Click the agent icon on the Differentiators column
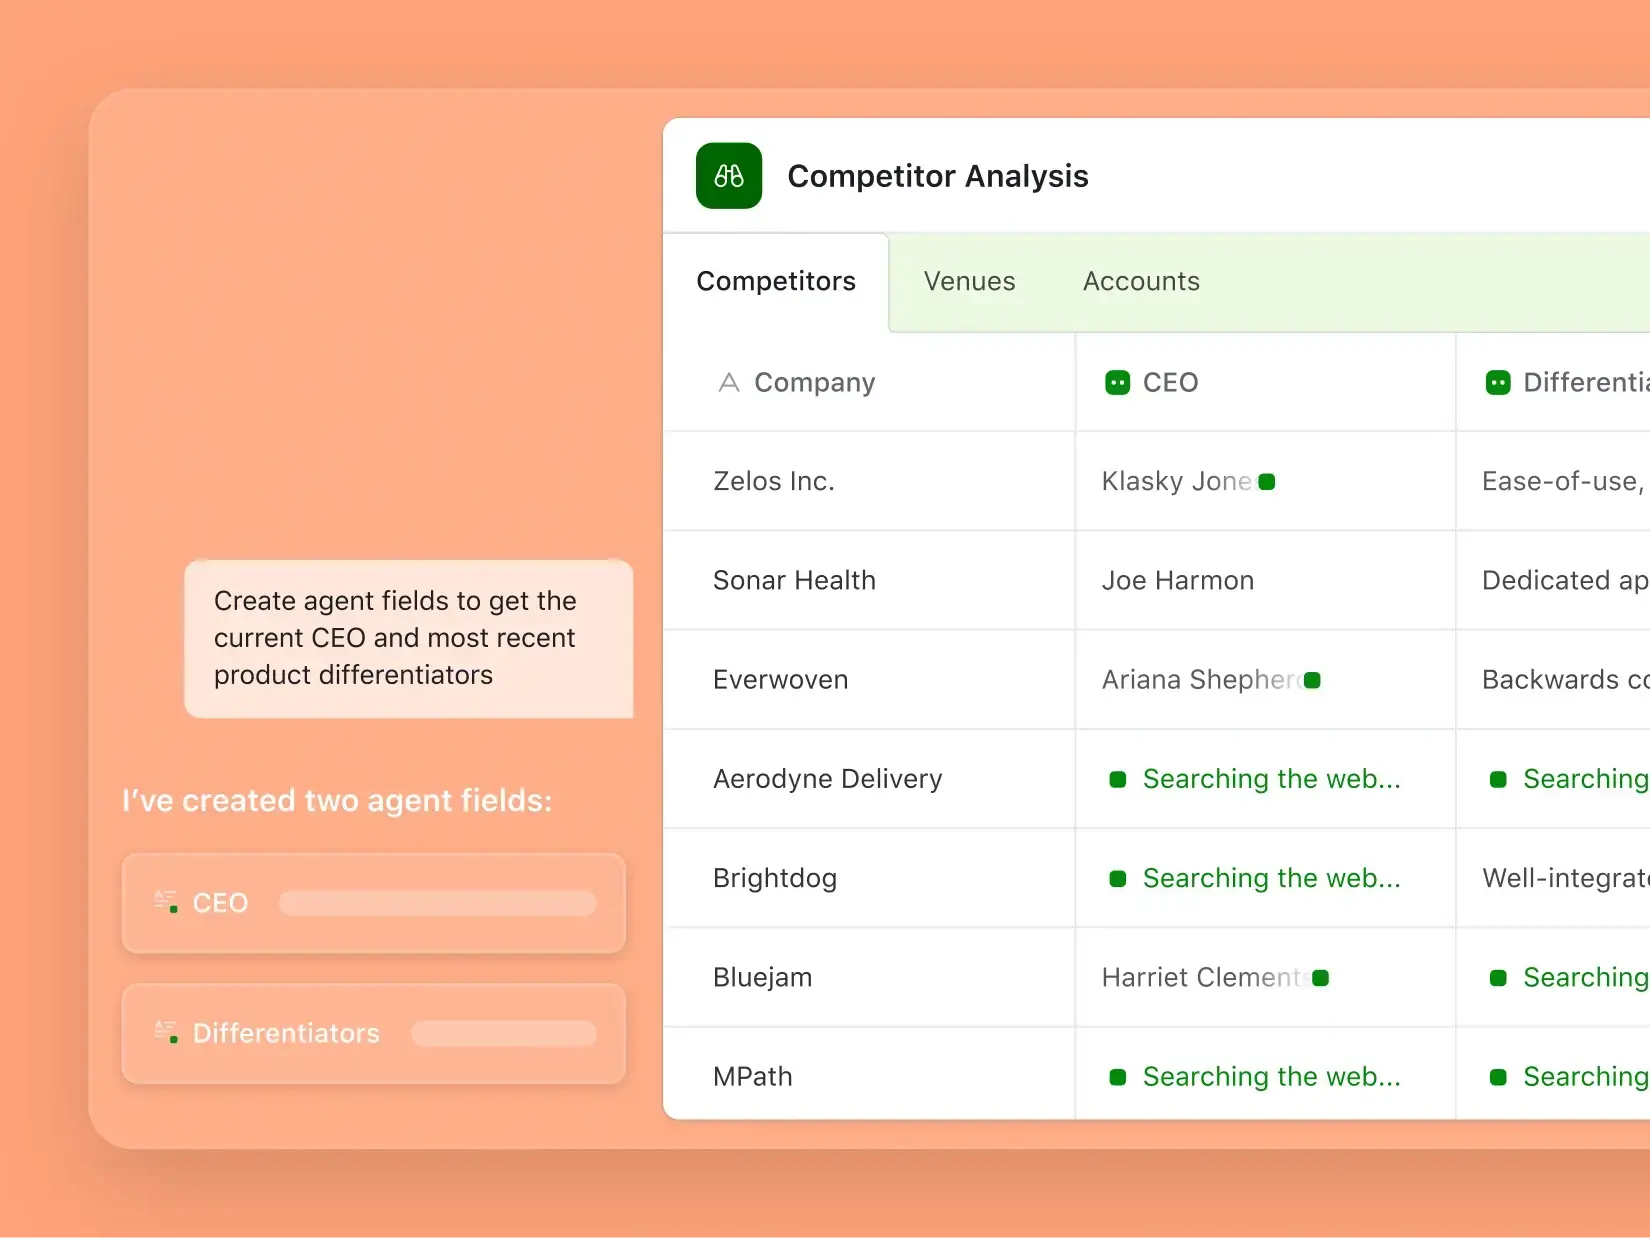 coord(1497,382)
